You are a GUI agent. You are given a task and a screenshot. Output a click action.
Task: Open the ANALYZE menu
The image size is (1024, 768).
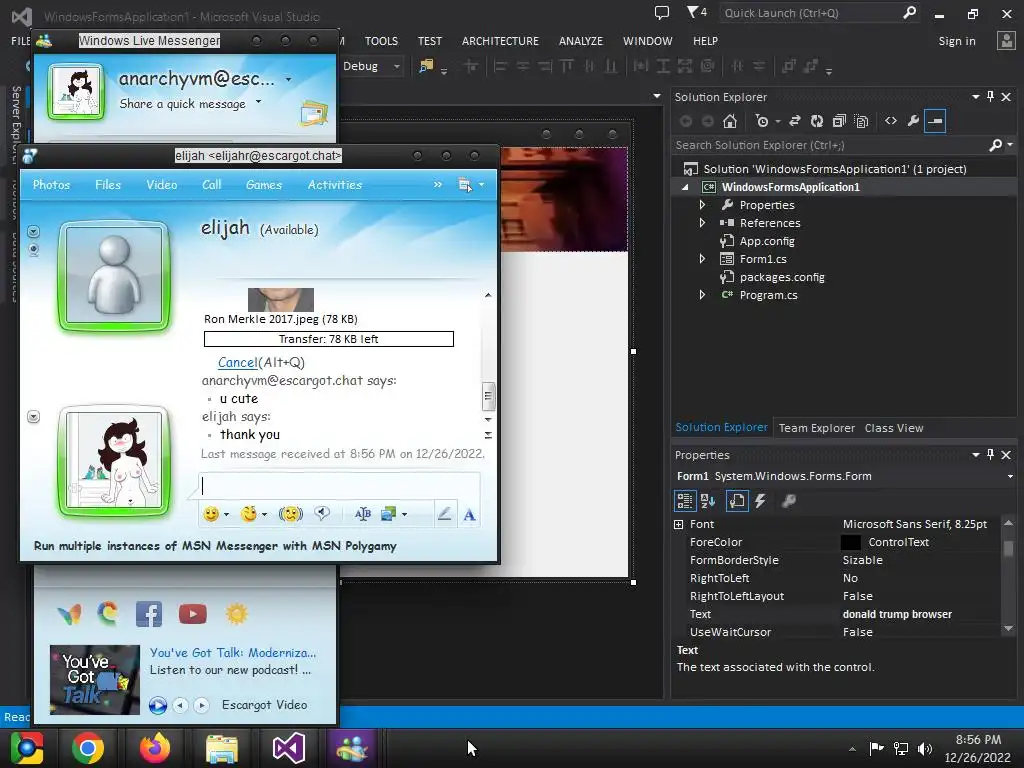[581, 41]
